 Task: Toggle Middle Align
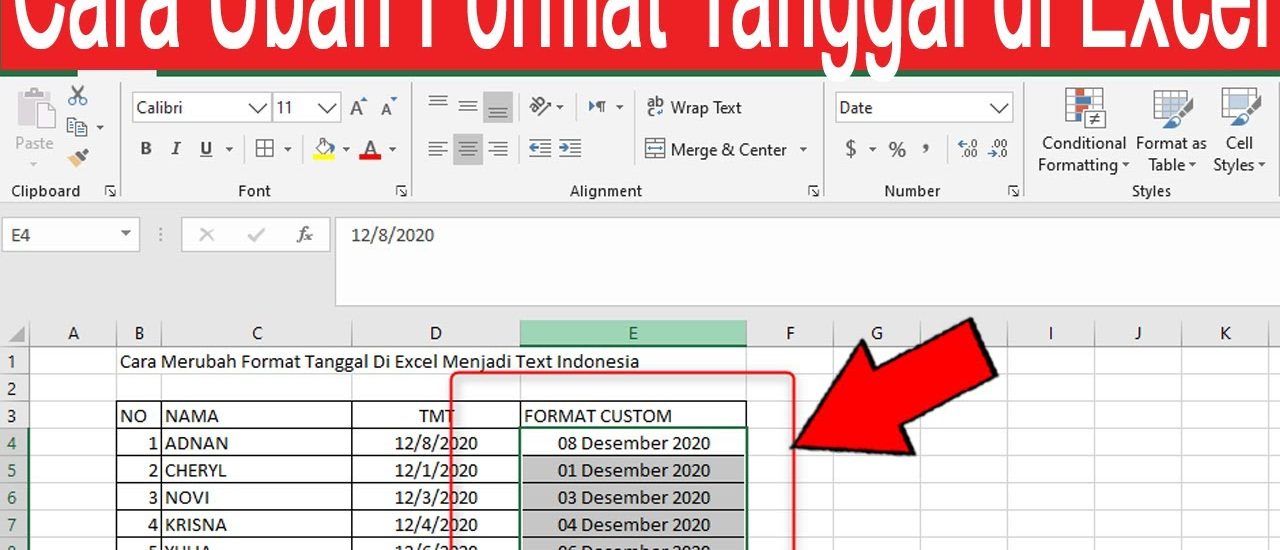[x=468, y=107]
